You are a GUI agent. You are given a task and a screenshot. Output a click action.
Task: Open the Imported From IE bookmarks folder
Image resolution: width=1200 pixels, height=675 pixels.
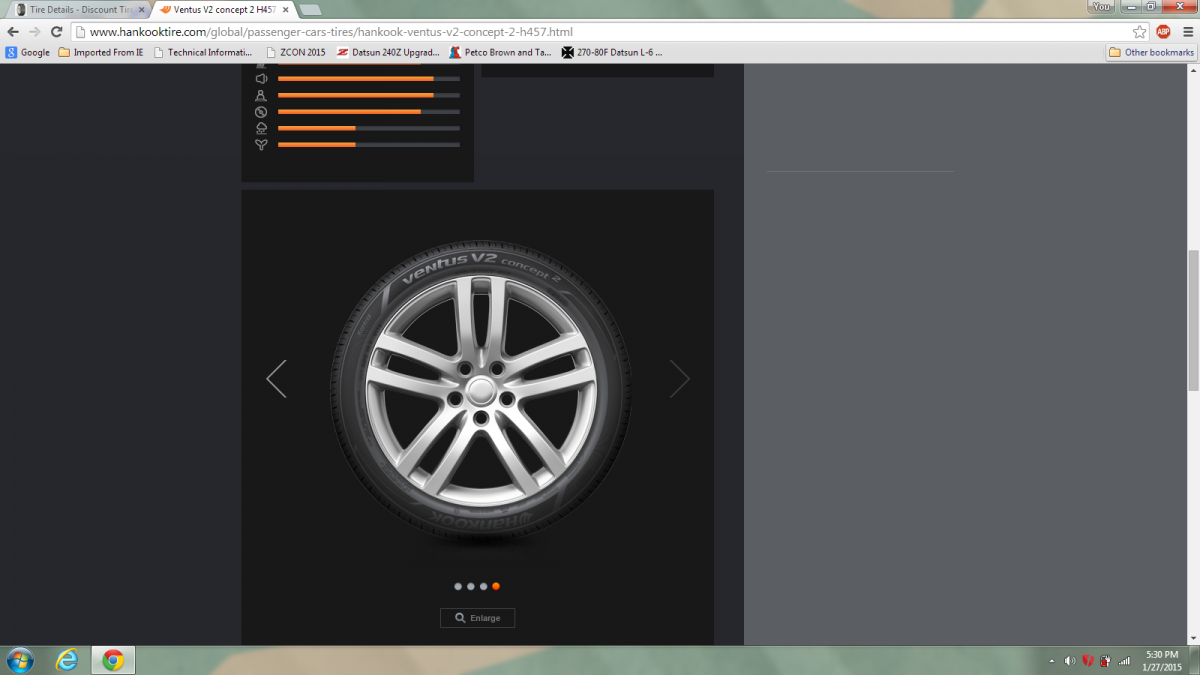[101, 52]
